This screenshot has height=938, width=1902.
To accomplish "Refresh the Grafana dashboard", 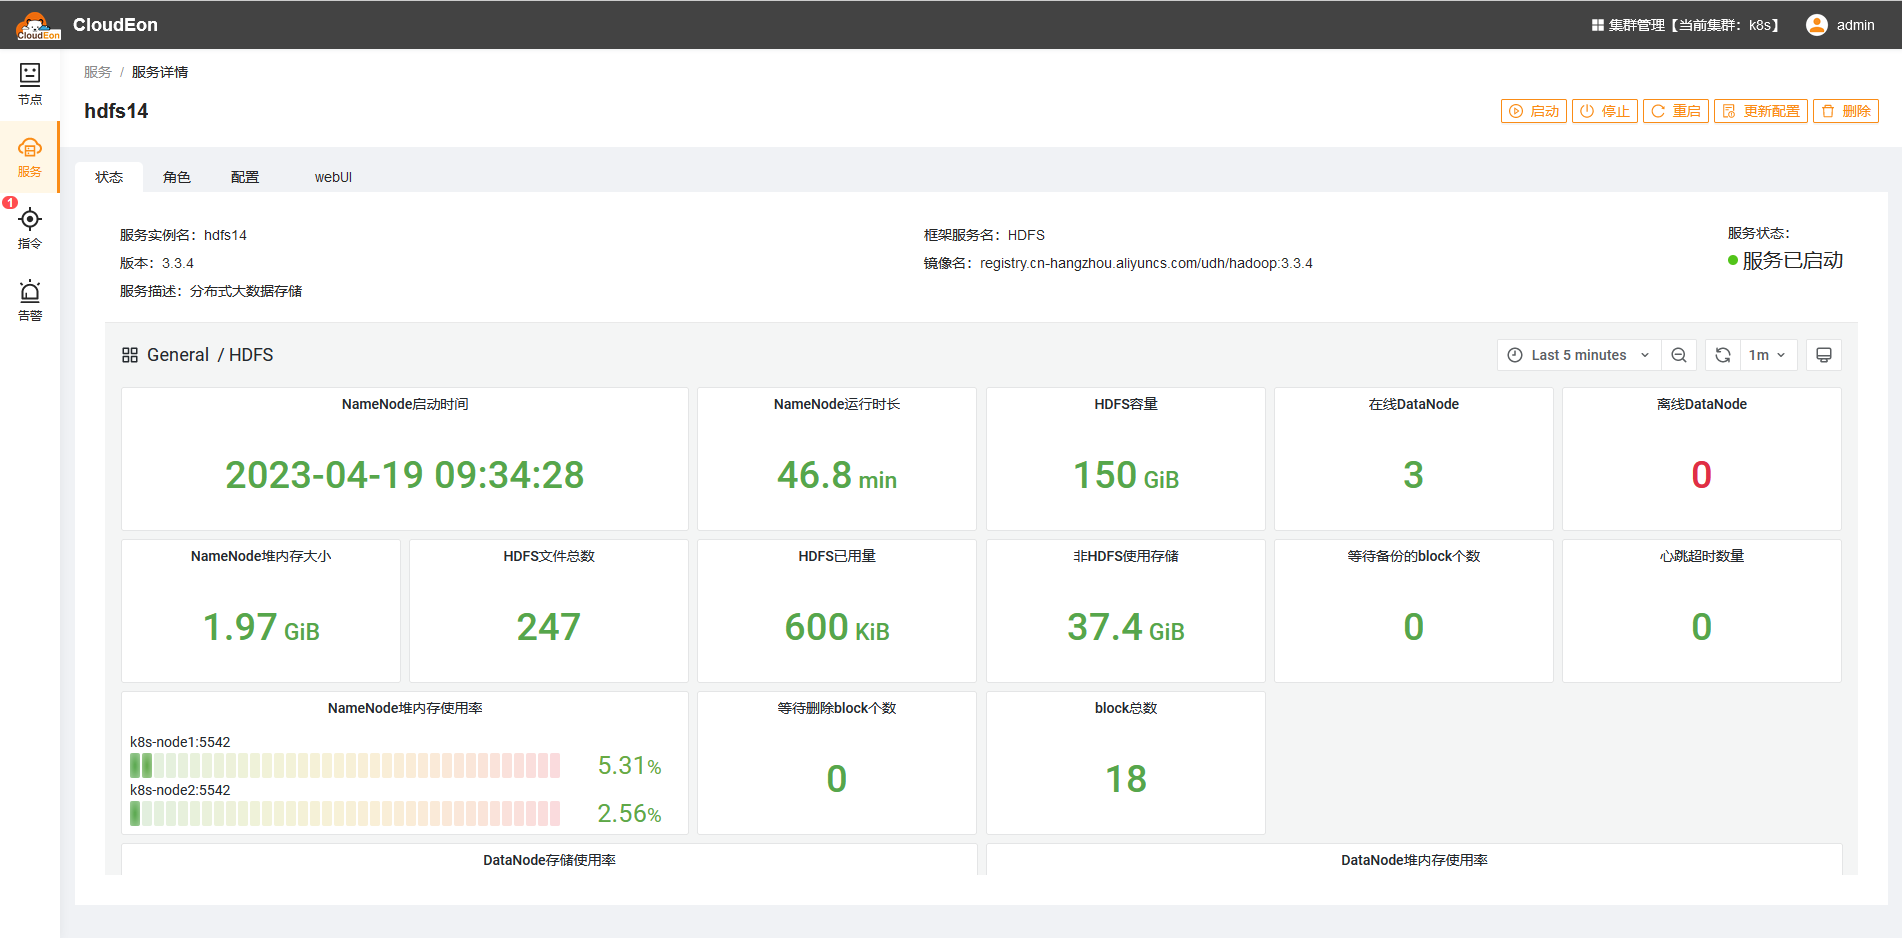I will (1723, 355).
